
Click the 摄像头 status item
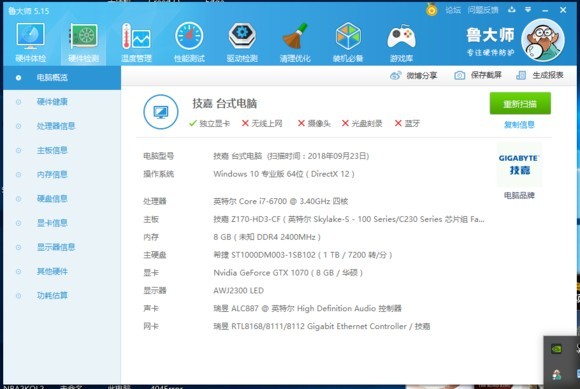pyautogui.click(x=314, y=124)
